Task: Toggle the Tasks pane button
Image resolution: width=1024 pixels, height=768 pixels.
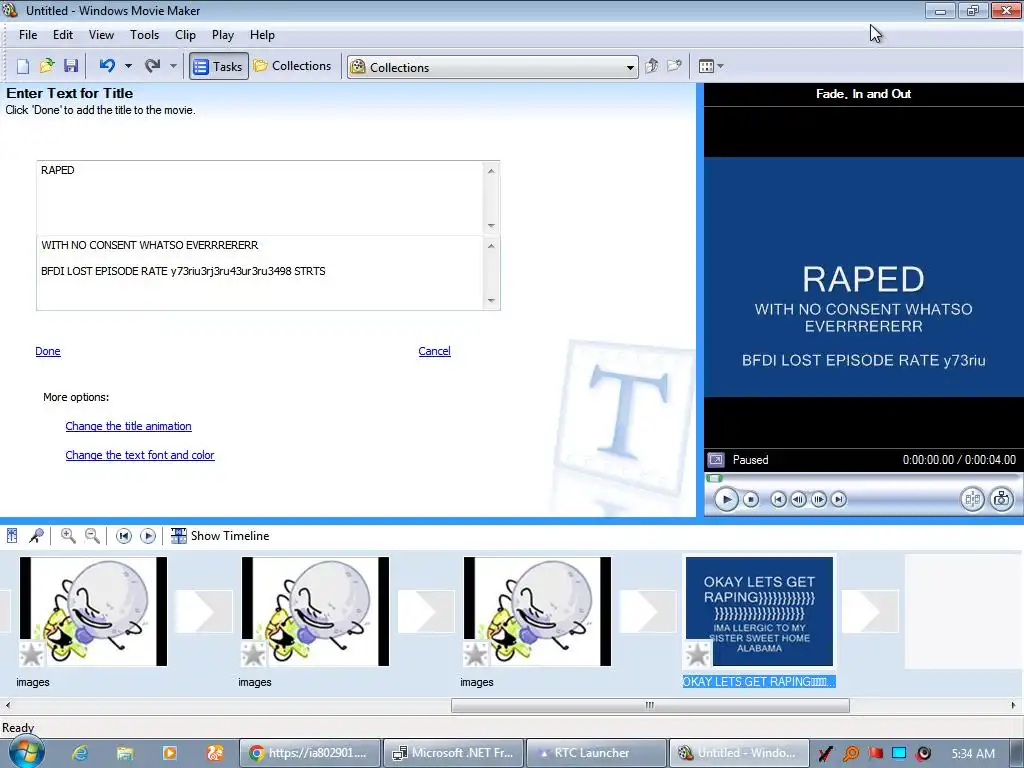Action: coord(219,66)
